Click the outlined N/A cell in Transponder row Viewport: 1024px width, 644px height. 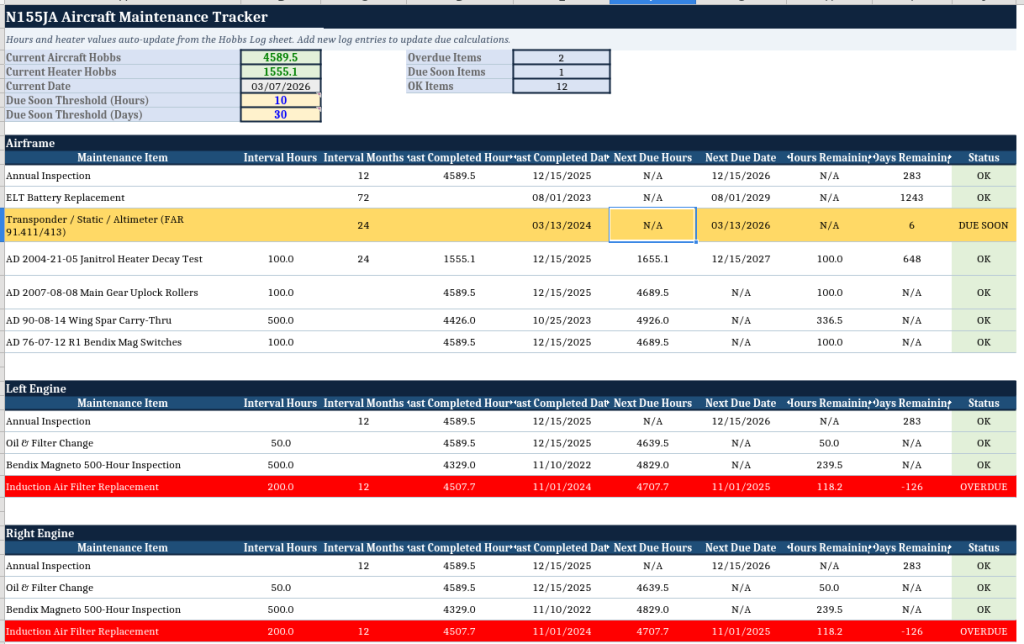pos(652,225)
